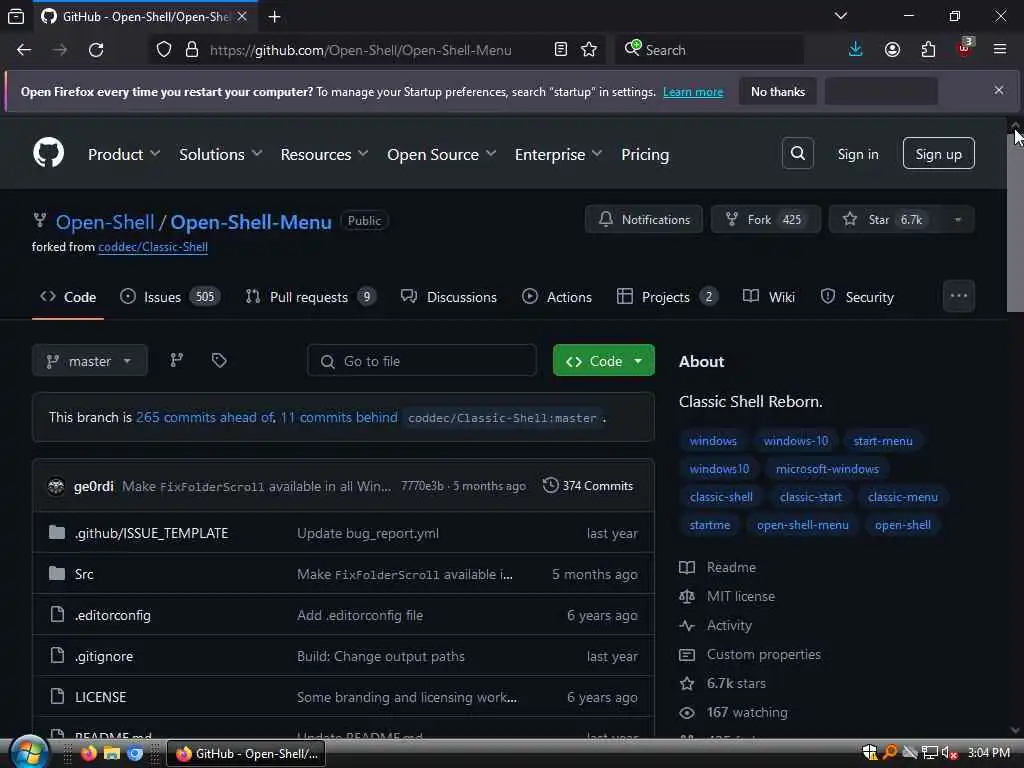Expand the Resources menu
Viewport: 1024px width, 768px height.
point(325,155)
